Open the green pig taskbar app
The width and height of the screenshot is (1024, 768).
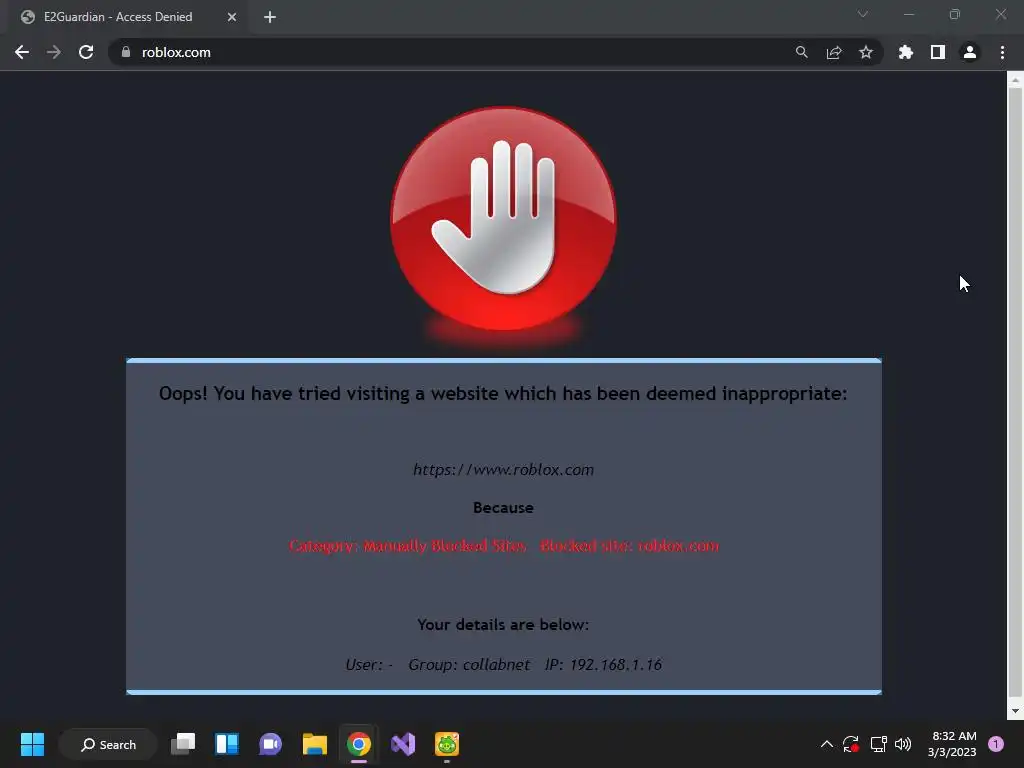[x=447, y=744]
